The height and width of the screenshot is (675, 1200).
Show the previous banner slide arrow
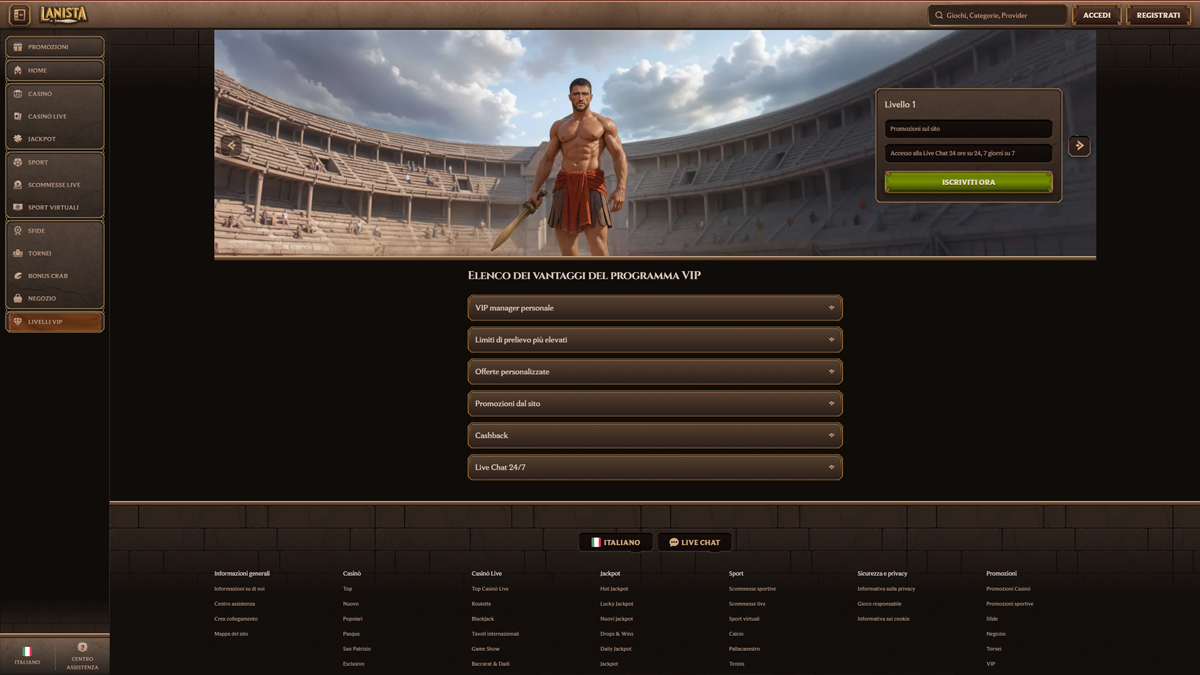click(x=232, y=146)
